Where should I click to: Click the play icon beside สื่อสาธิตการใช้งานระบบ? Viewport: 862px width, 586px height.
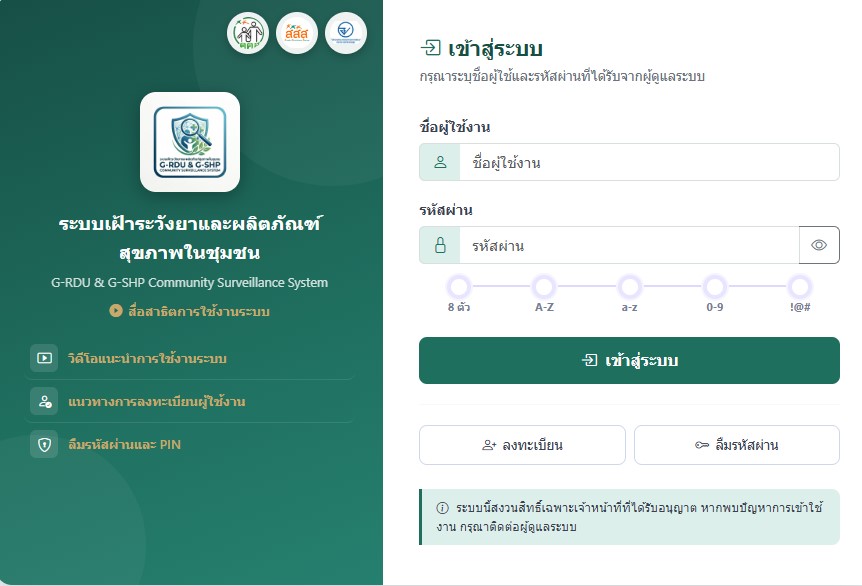pos(115,311)
